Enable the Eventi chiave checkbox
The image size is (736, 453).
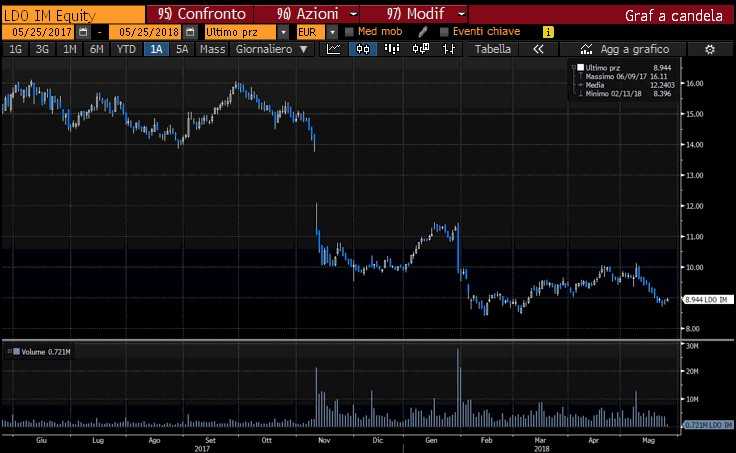[444, 32]
